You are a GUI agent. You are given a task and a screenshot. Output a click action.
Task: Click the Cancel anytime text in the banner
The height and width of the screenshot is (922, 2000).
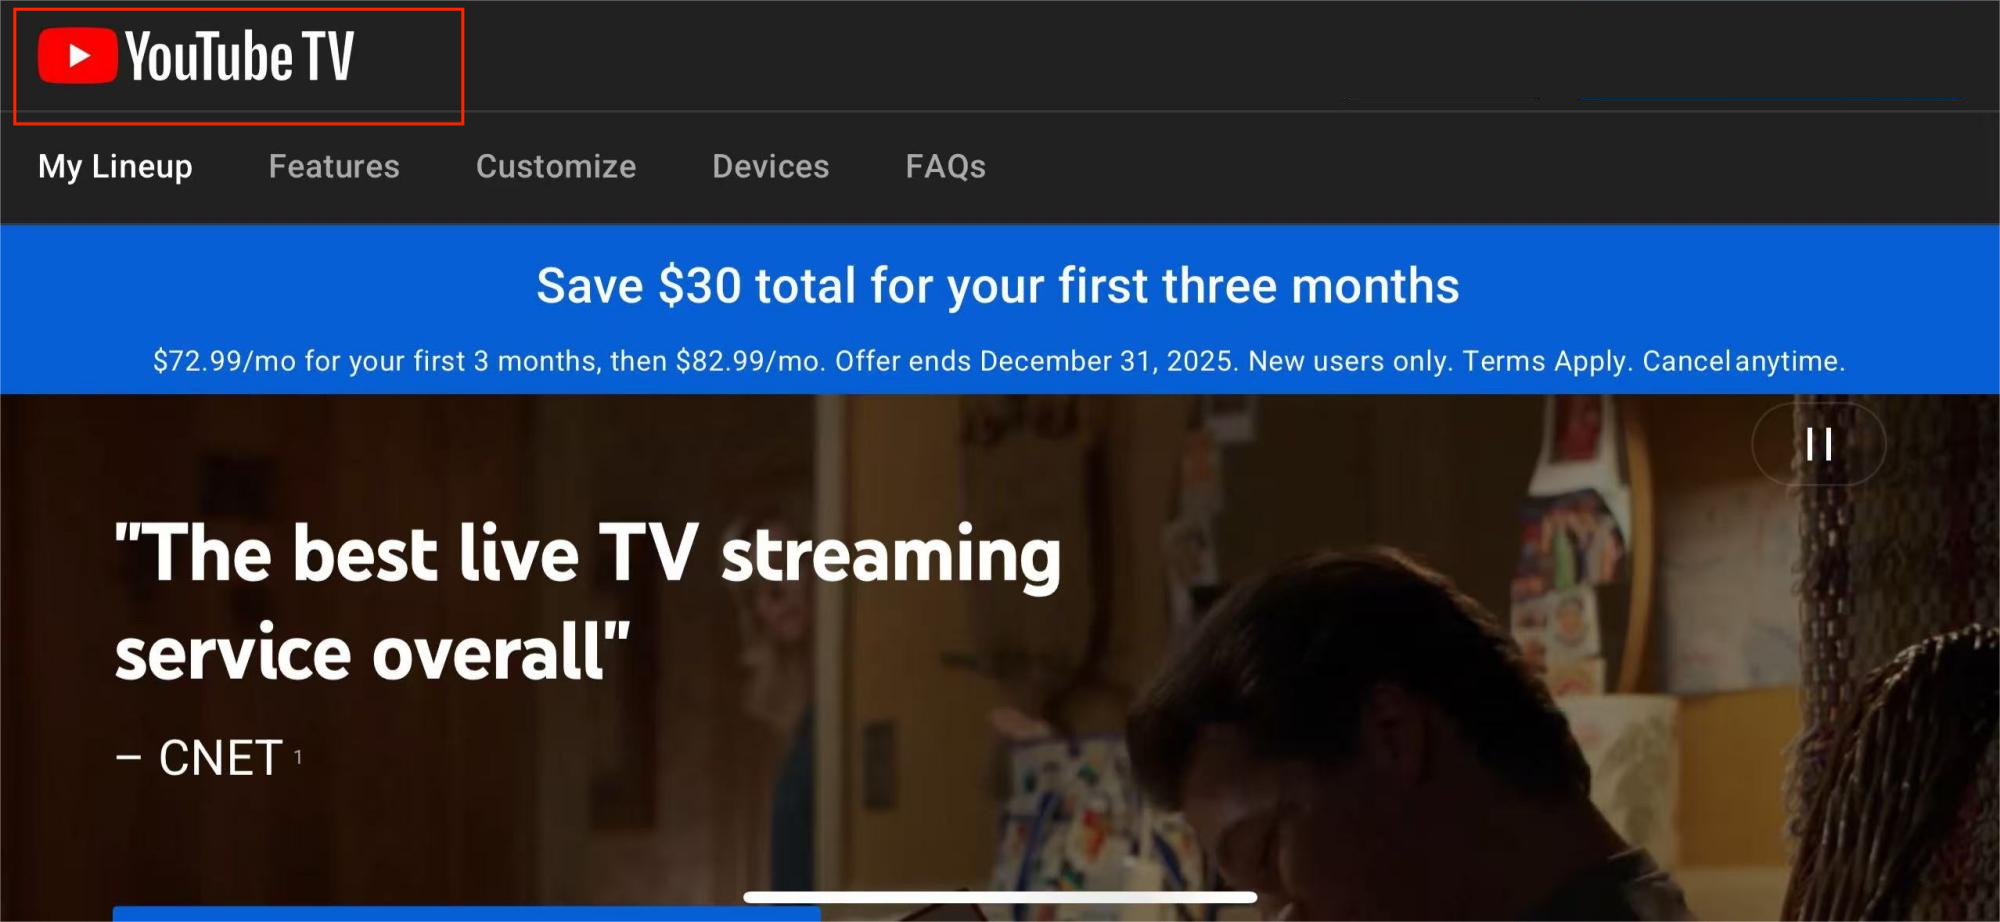pos(1744,361)
